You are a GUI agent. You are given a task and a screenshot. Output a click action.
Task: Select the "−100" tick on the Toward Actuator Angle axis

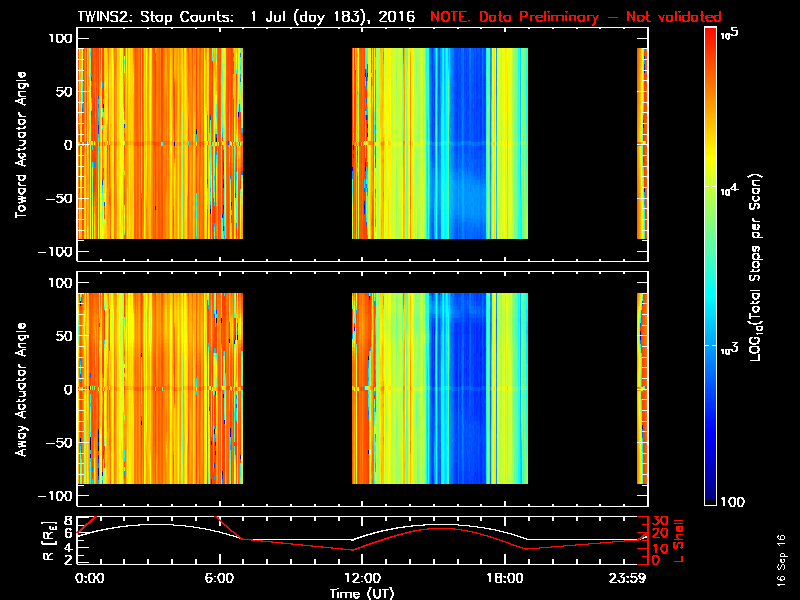[x=56, y=252]
